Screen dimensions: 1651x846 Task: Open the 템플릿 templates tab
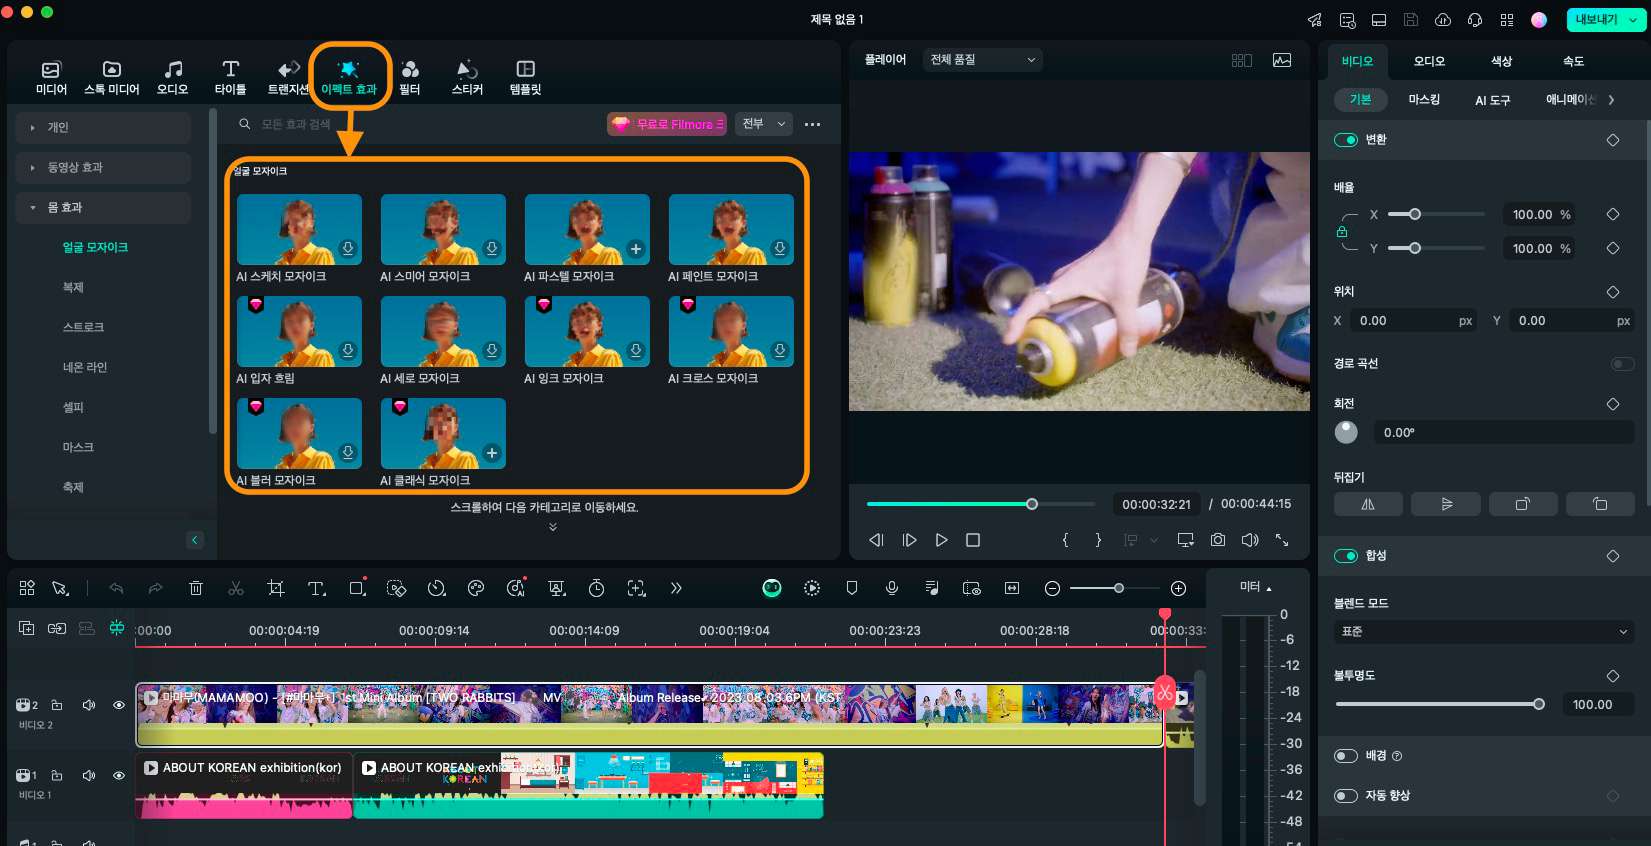pyautogui.click(x=525, y=77)
